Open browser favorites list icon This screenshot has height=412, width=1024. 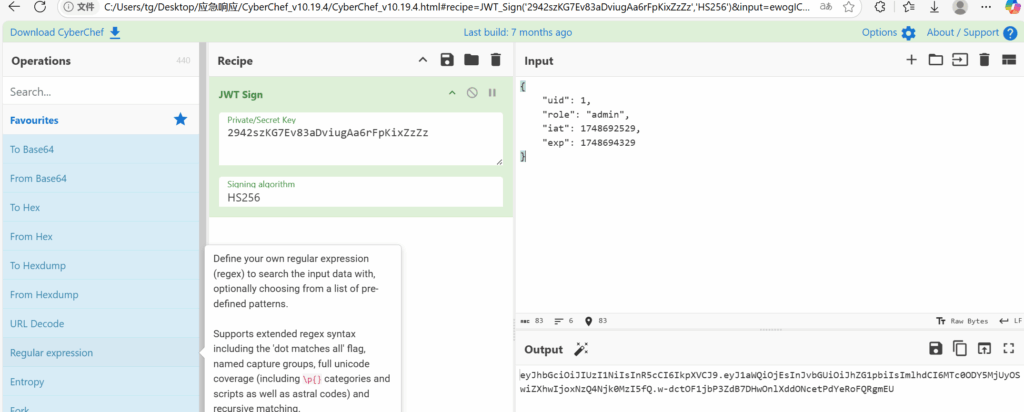[x=908, y=7]
